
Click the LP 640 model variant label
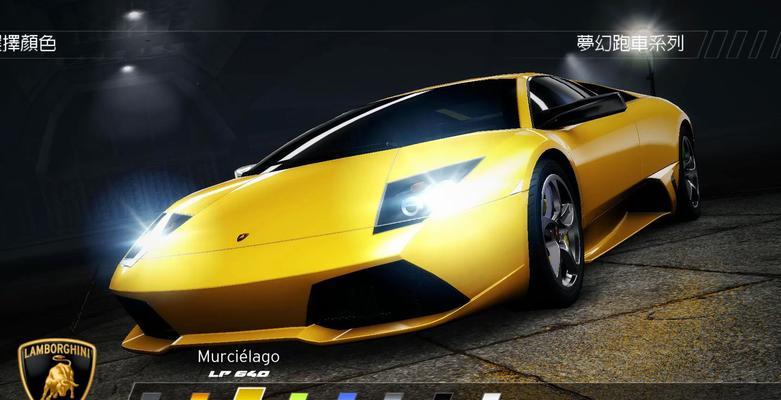[239, 374]
